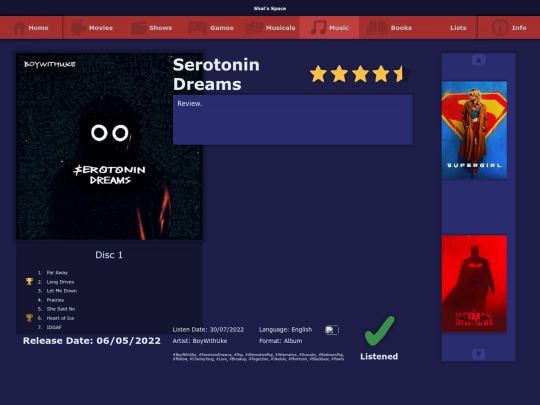The height and width of the screenshot is (405, 540).
Task: Open Movies section via camera icon
Action: [78, 28]
